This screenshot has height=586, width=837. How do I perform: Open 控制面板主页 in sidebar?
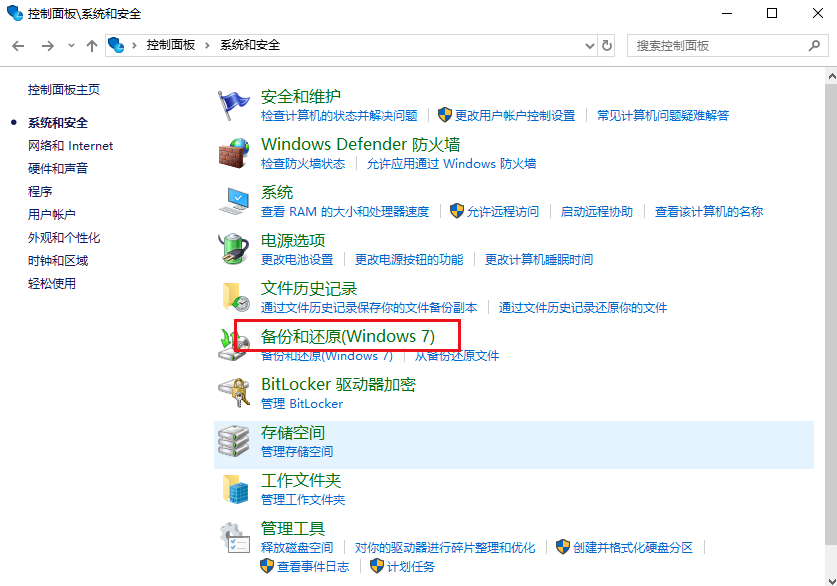[64, 90]
